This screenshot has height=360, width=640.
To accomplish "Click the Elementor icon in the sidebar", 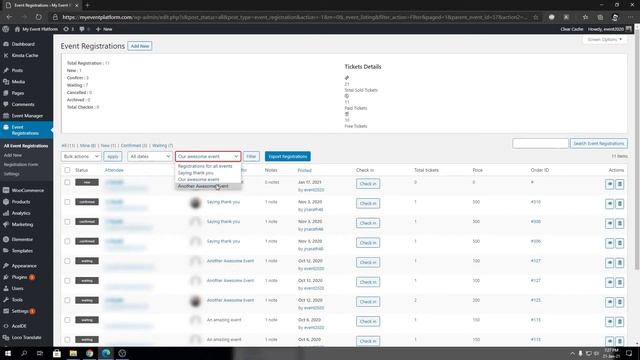I will [x=6, y=239].
